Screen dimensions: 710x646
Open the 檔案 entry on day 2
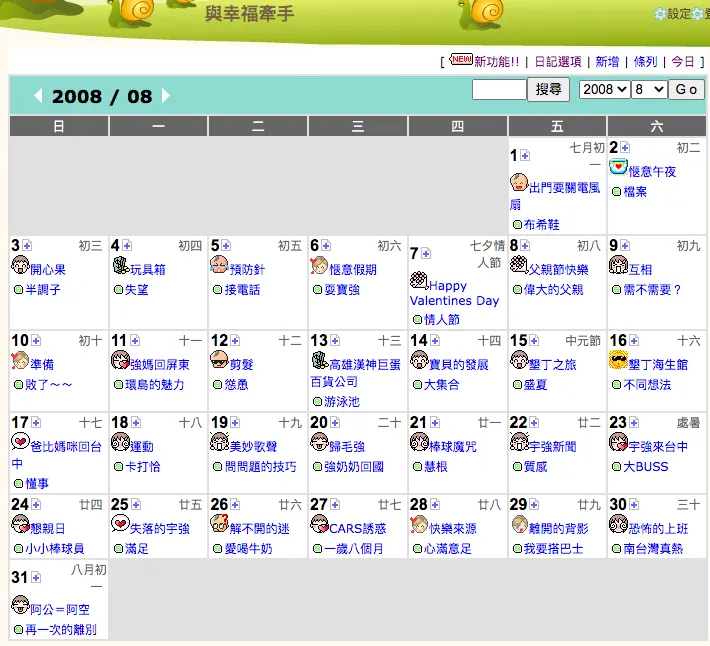point(635,192)
